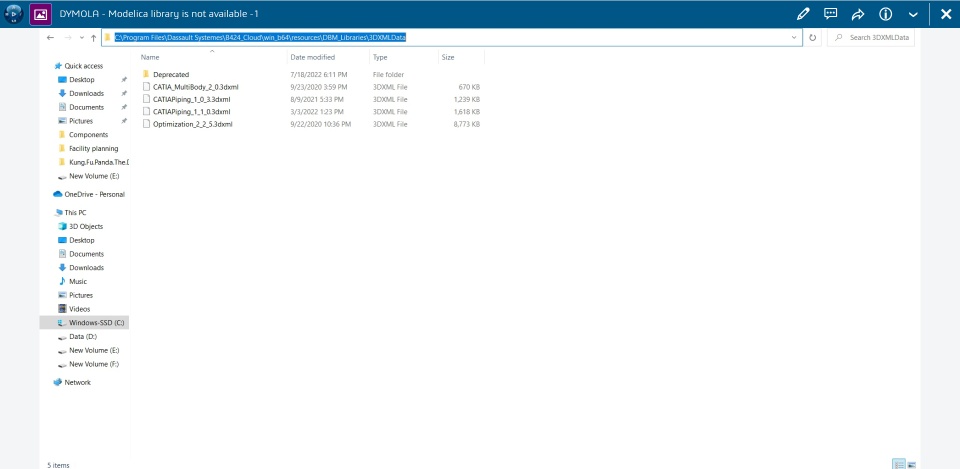Open Kung.Fu.Panda folder in sidebar
This screenshot has width=960, height=469.
click(x=99, y=162)
